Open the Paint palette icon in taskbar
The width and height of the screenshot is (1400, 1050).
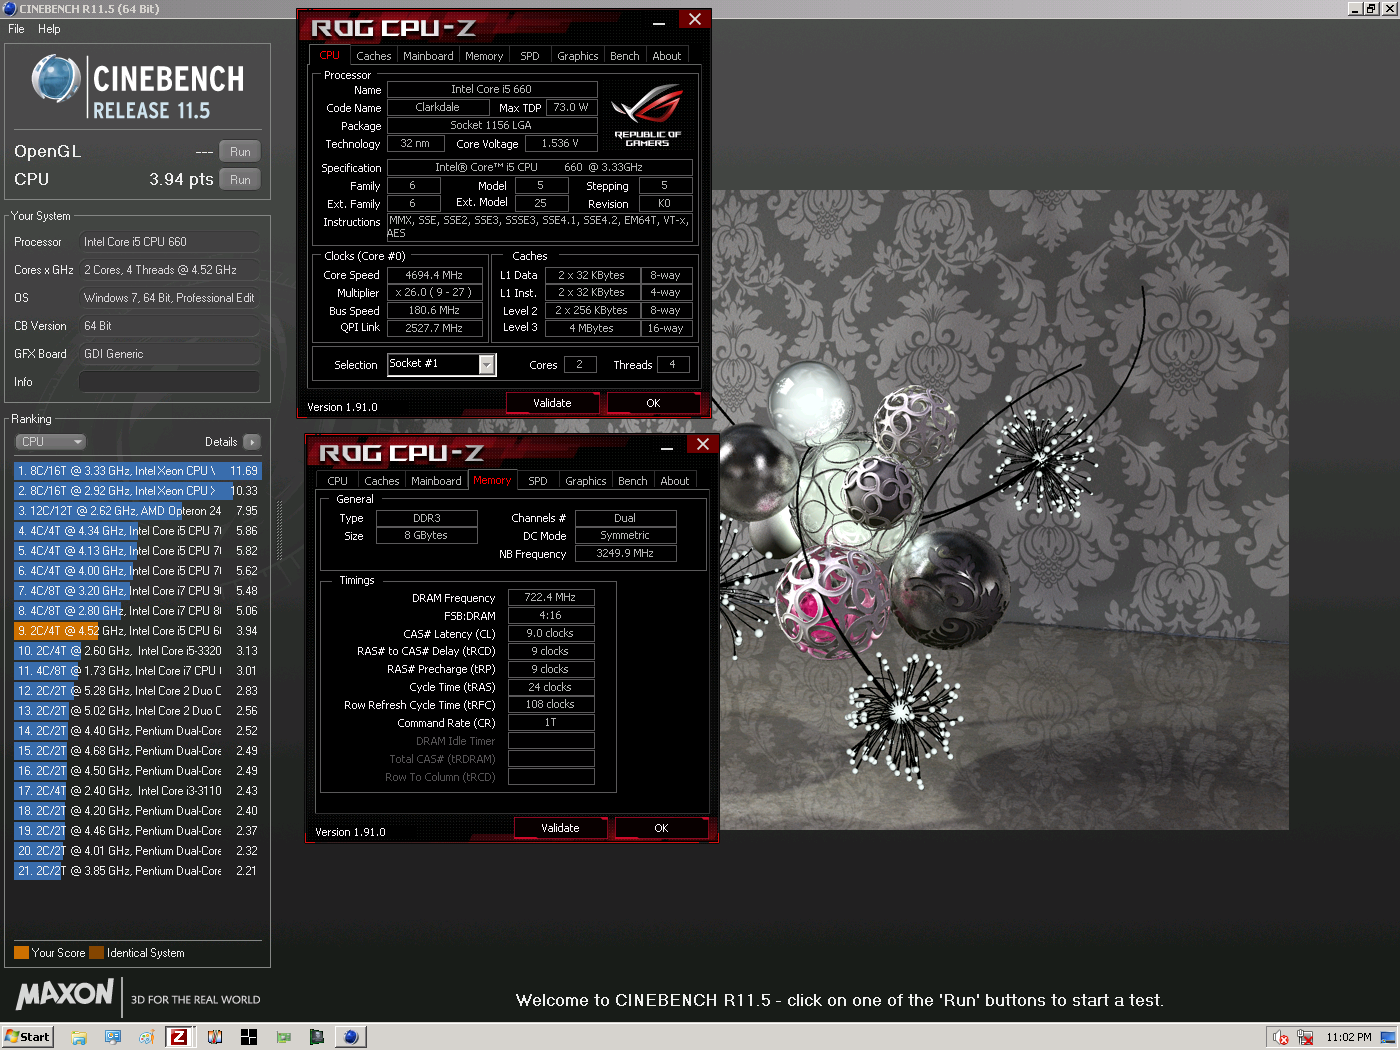tap(146, 1037)
